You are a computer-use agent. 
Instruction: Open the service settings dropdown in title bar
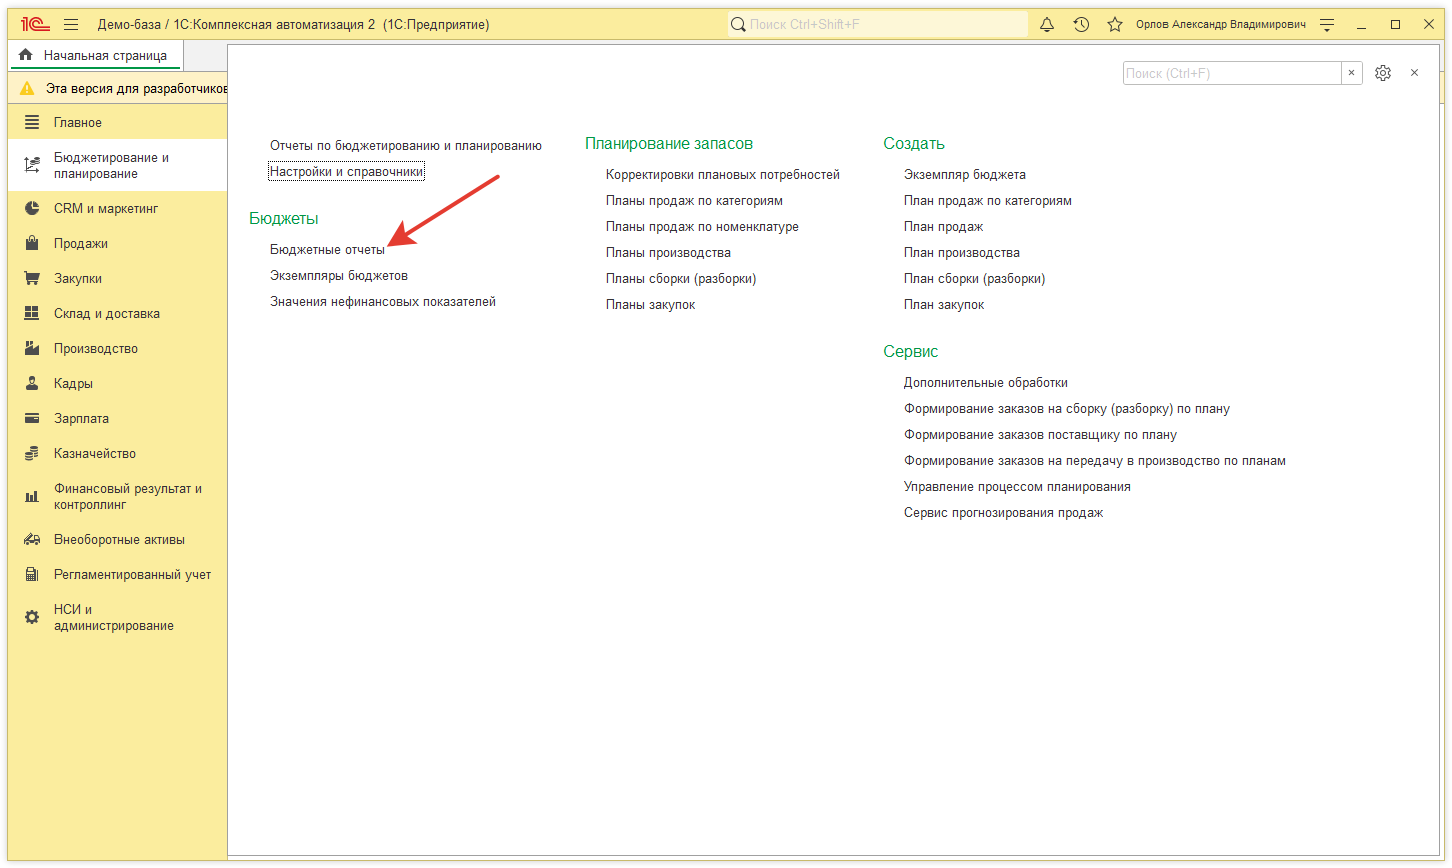coord(1327,24)
